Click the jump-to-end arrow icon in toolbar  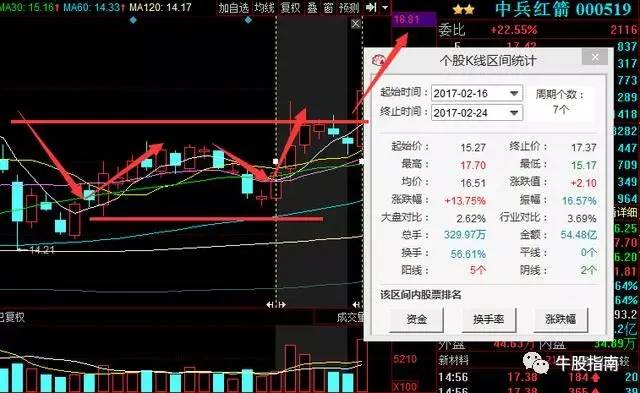click(371, 7)
